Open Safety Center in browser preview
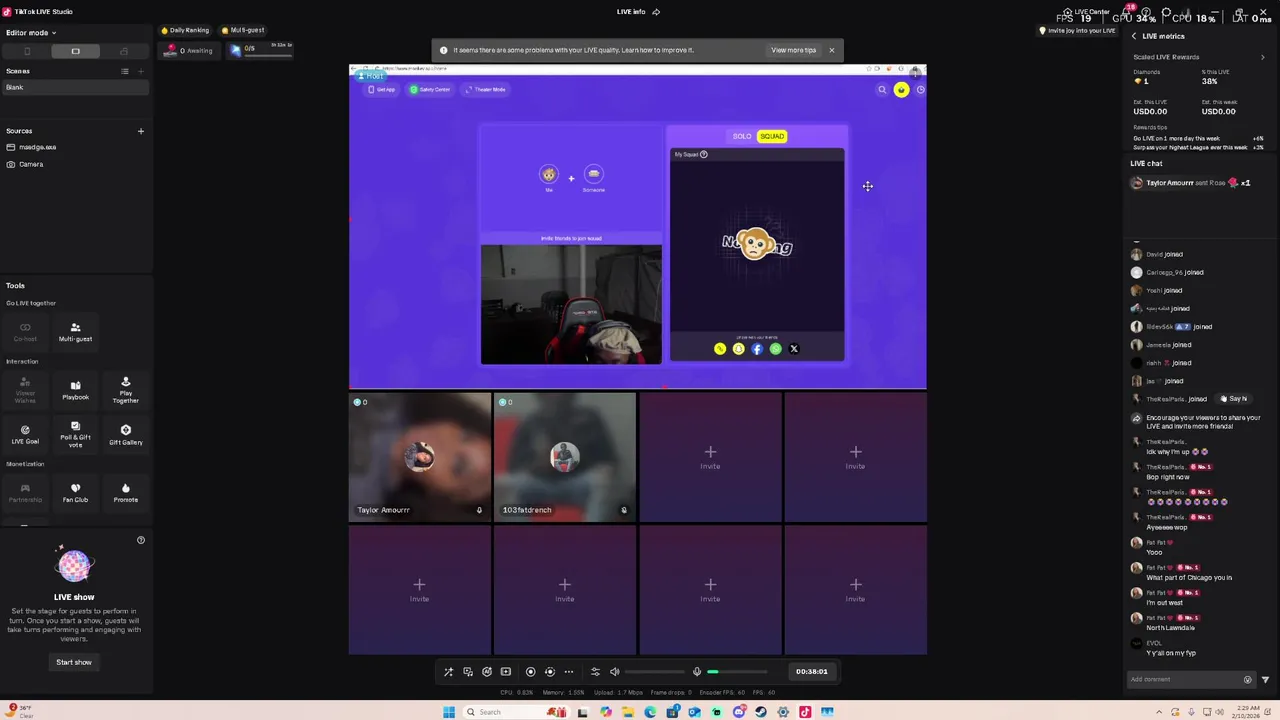1280x720 pixels. pos(430,90)
